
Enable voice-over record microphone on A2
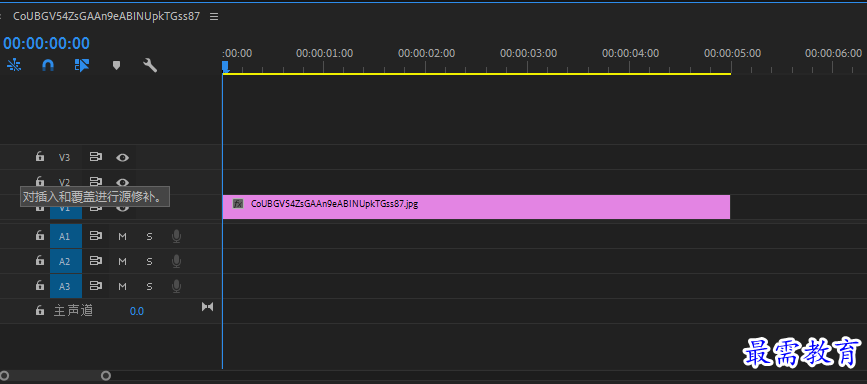[176, 261]
